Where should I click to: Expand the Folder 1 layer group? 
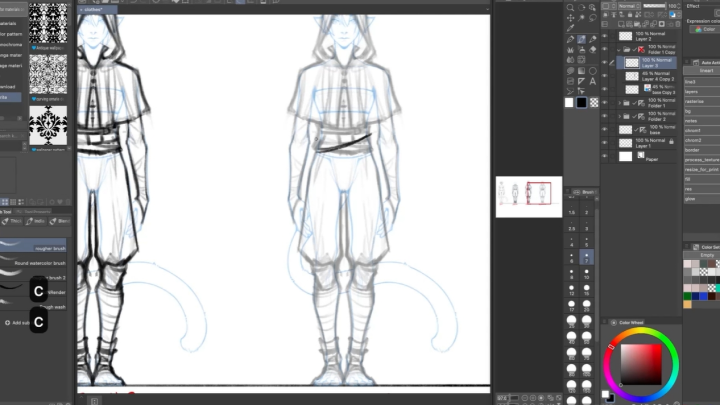click(619, 102)
